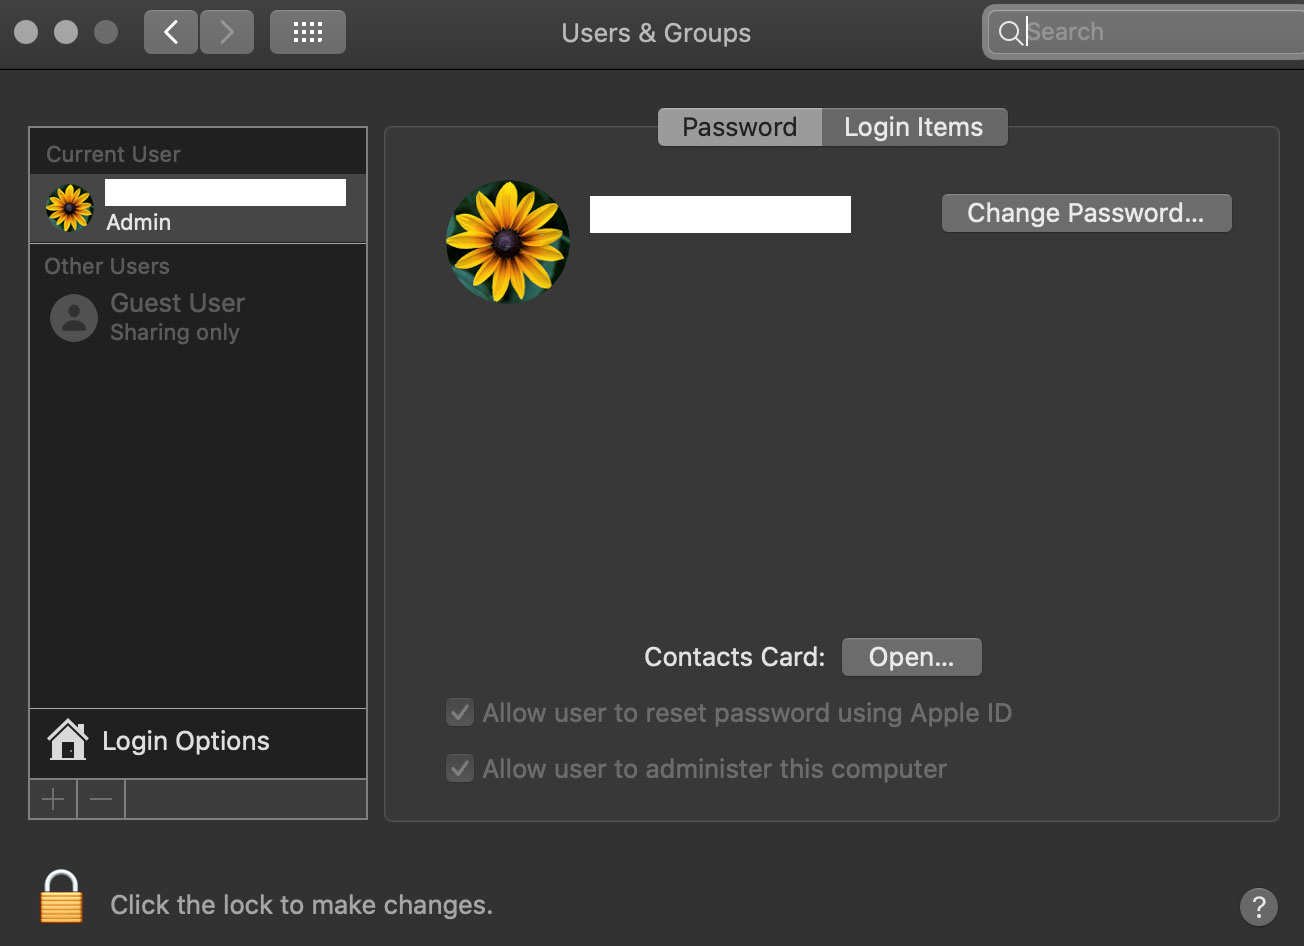This screenshot has width=1304, height=946.
Task: Toggle Allow user to reset password using Apple ID
Action: point(460,713)
